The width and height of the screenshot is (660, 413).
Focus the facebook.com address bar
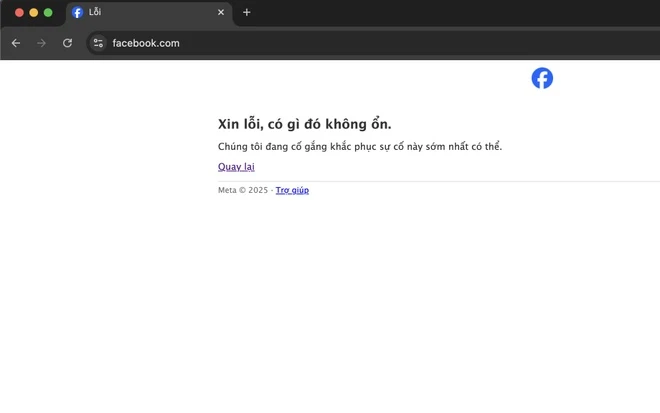300,43
